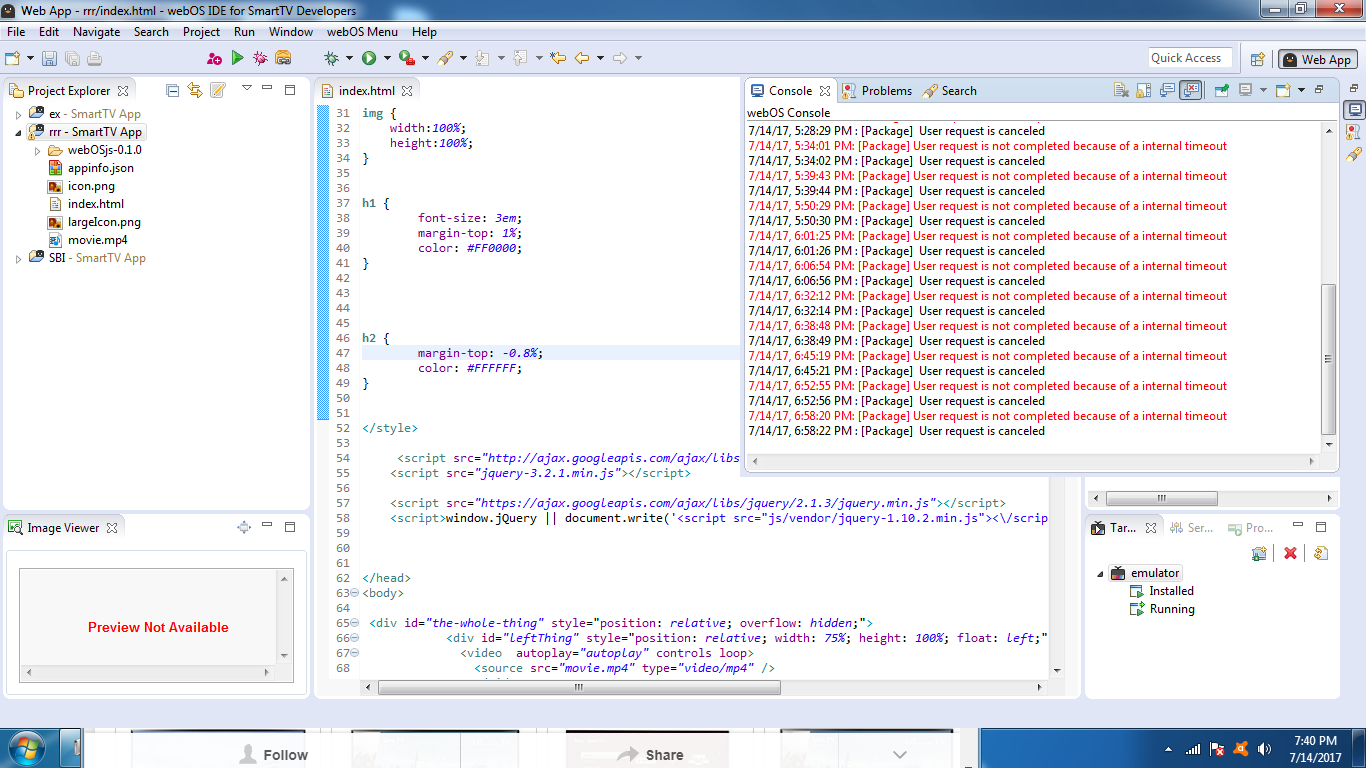
Task: Select the Web App perspective button
Action: click(x=1317, y=59)
